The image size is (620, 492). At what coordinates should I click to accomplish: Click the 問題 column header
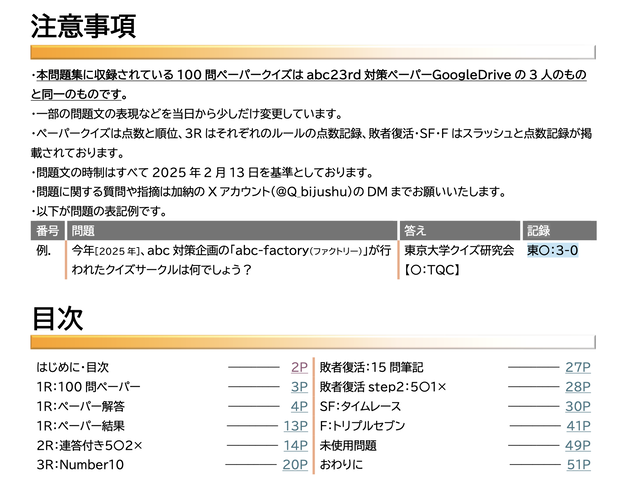(232, 231)
